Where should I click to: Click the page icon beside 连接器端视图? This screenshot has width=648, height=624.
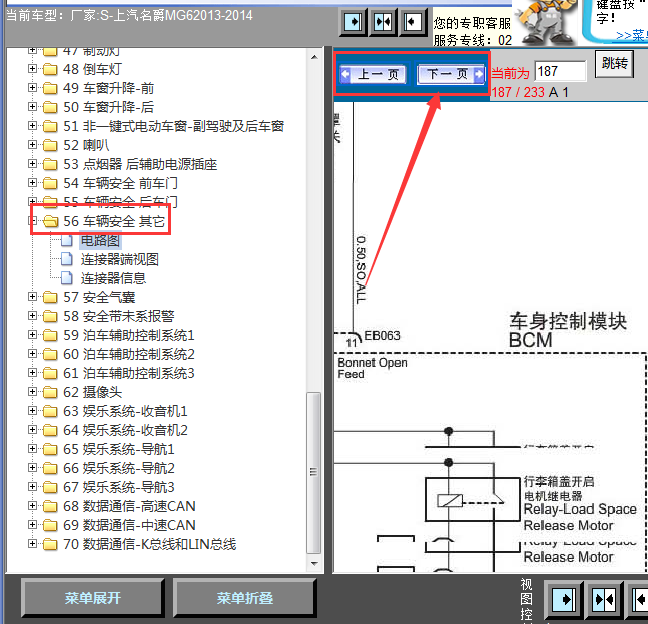(67, 260)
